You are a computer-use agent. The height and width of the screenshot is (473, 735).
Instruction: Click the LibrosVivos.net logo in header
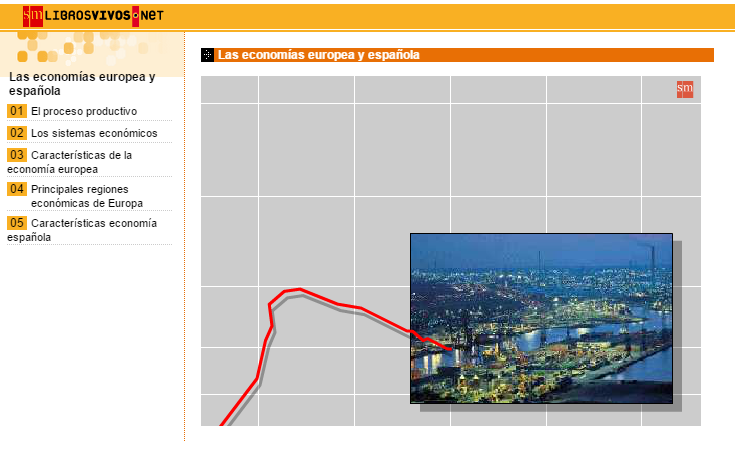pos(93,16)
